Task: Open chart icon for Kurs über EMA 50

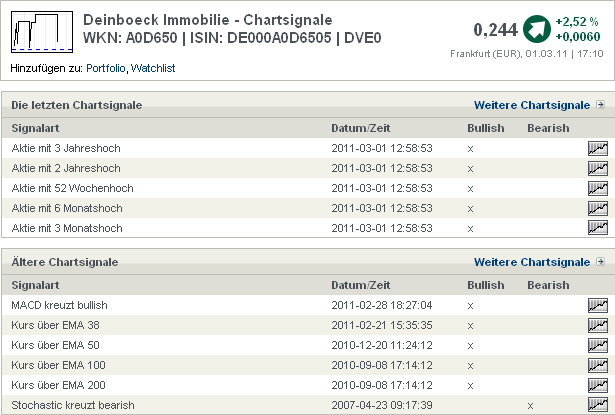Action: click(x=598, y=345)
